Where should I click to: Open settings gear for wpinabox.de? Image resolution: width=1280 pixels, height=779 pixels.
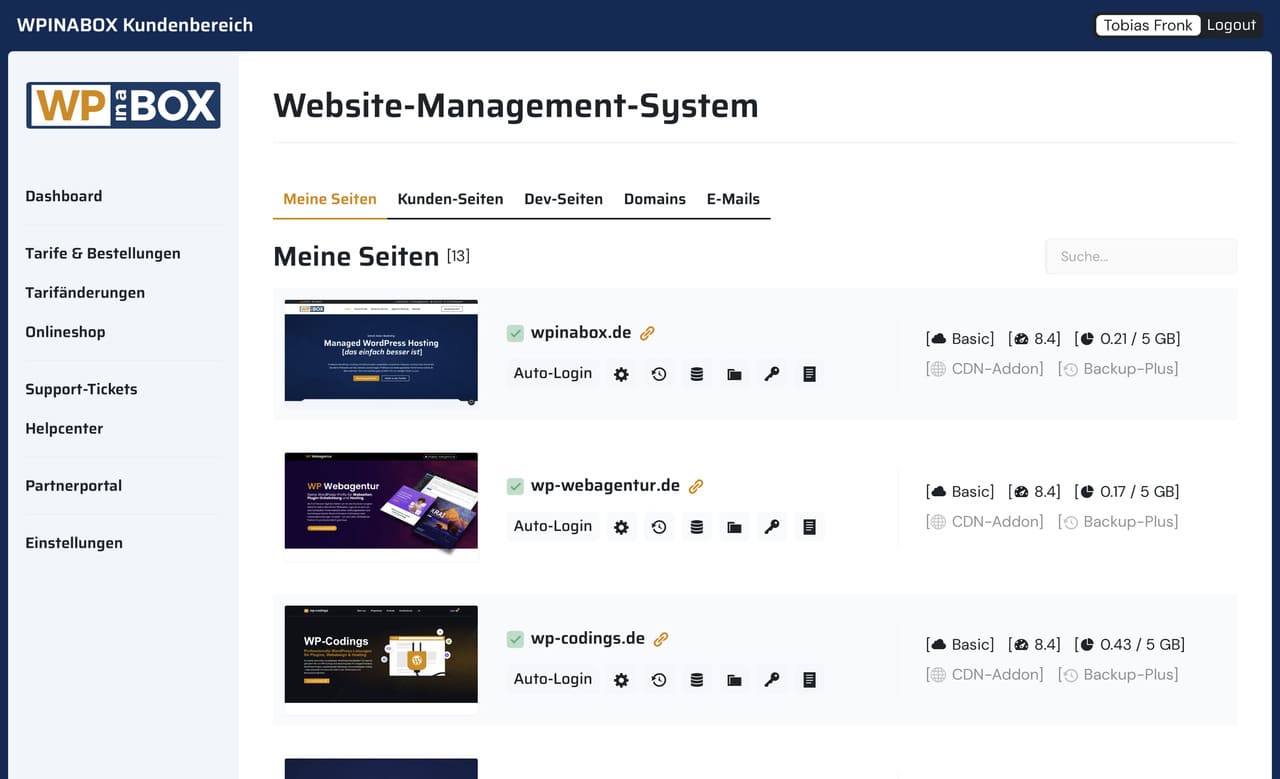click(621, 373)
